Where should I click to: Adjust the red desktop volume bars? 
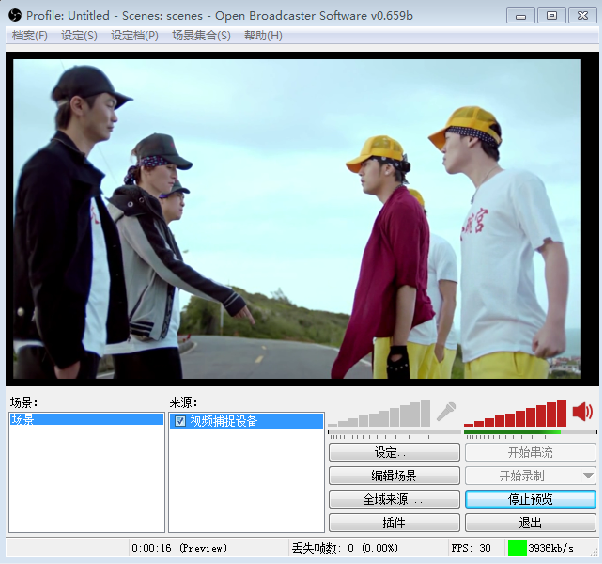point(515,413)
